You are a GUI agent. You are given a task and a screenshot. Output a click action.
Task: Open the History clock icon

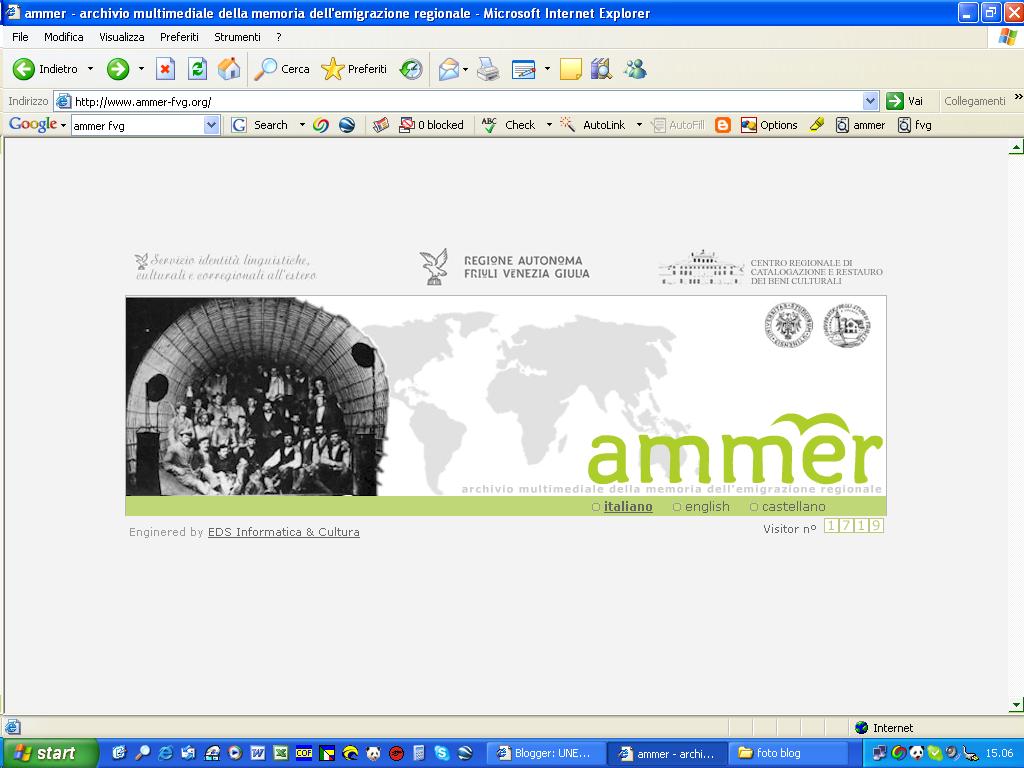(x=411, y=69)
